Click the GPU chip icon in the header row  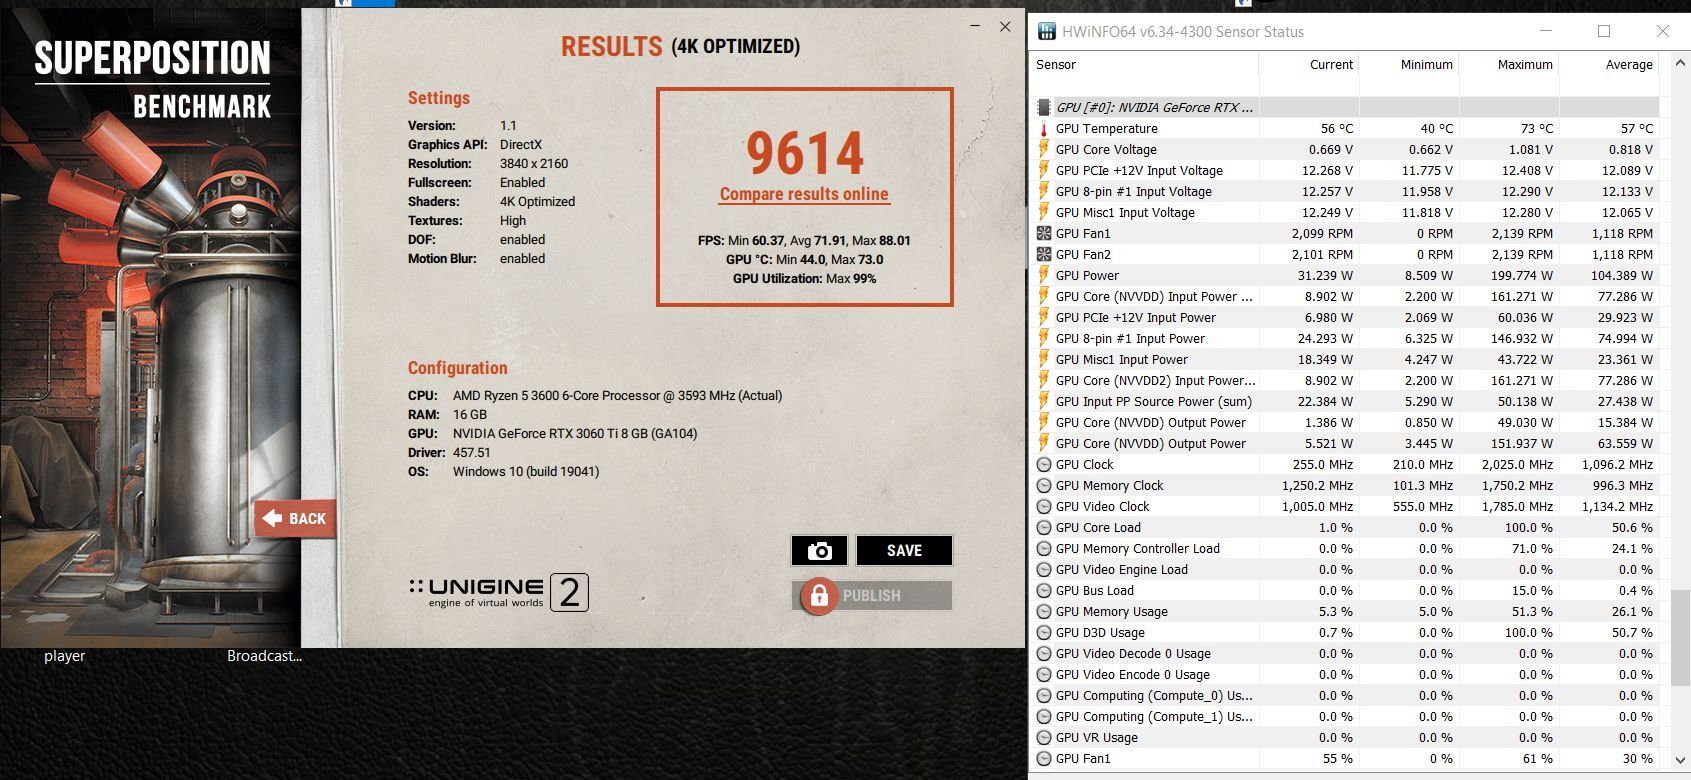pyautogui.click(x=1044, y=107)
